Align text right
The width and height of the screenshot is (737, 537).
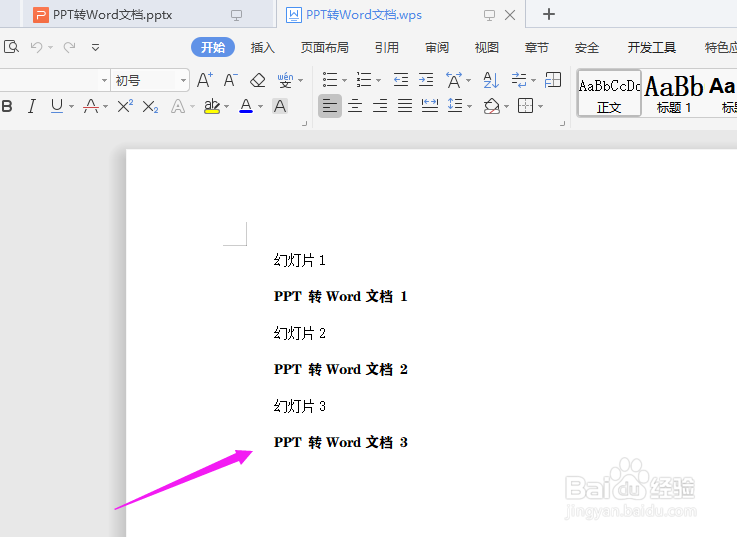(x=380, y=106)
